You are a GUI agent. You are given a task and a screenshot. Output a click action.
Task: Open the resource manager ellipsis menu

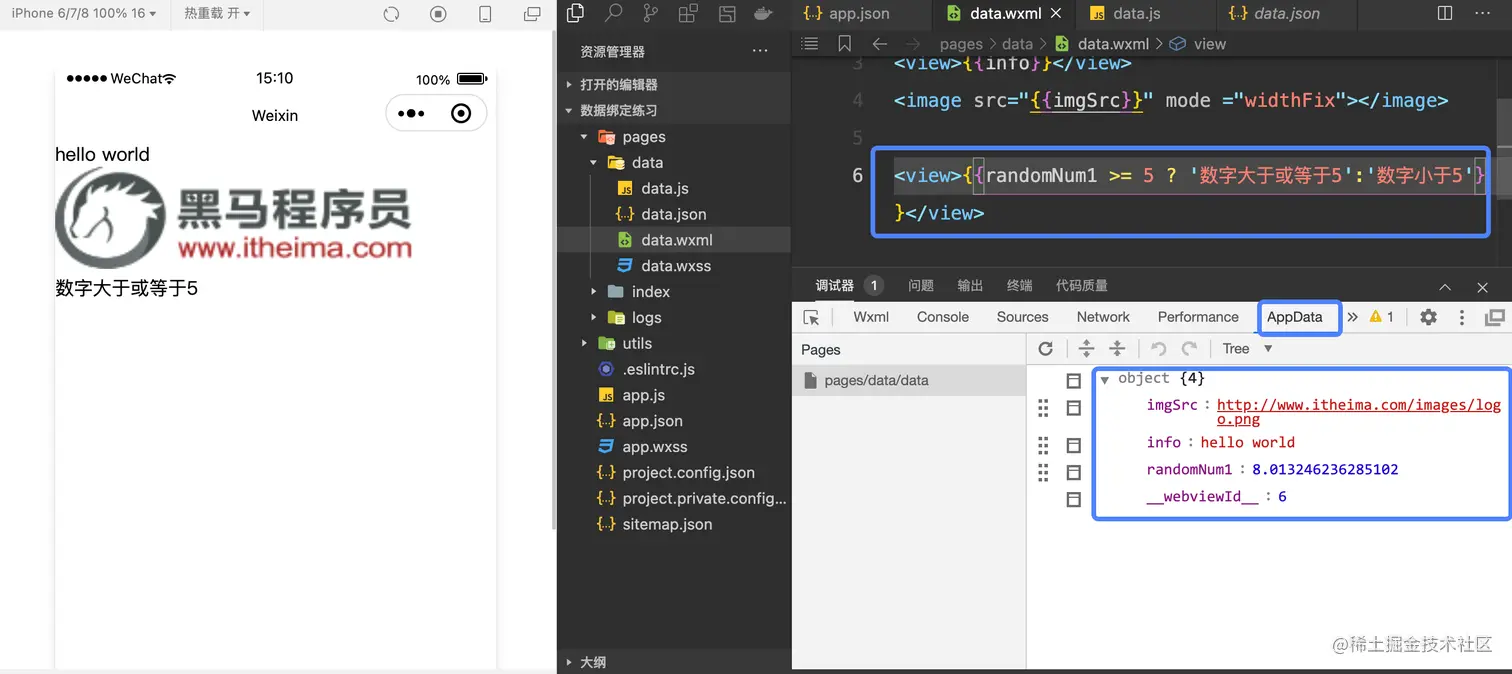point(760,51)
